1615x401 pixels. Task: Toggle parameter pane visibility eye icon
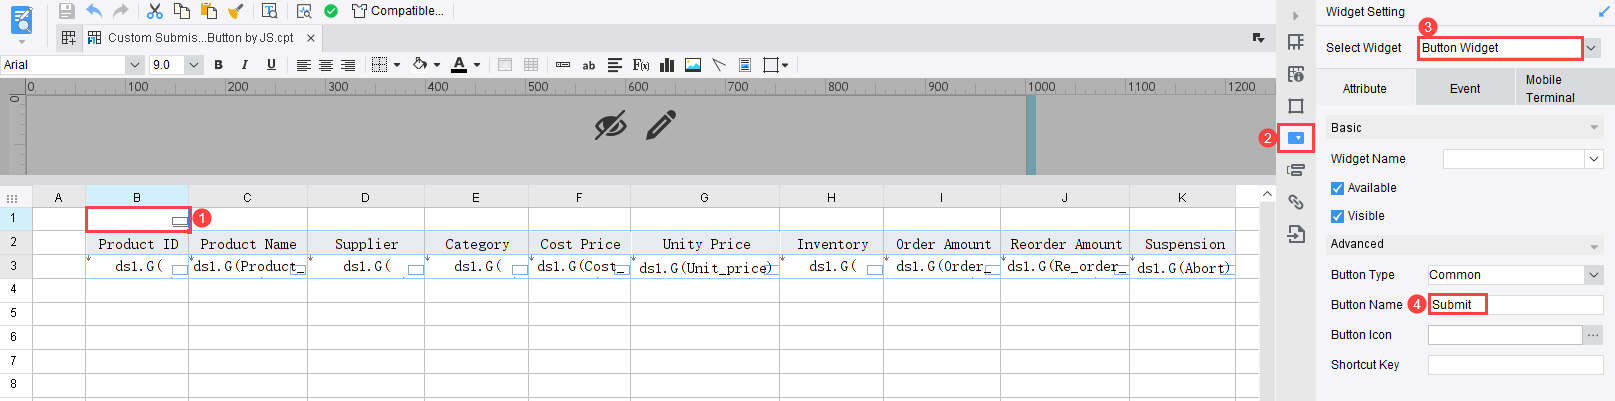point(610,126)
